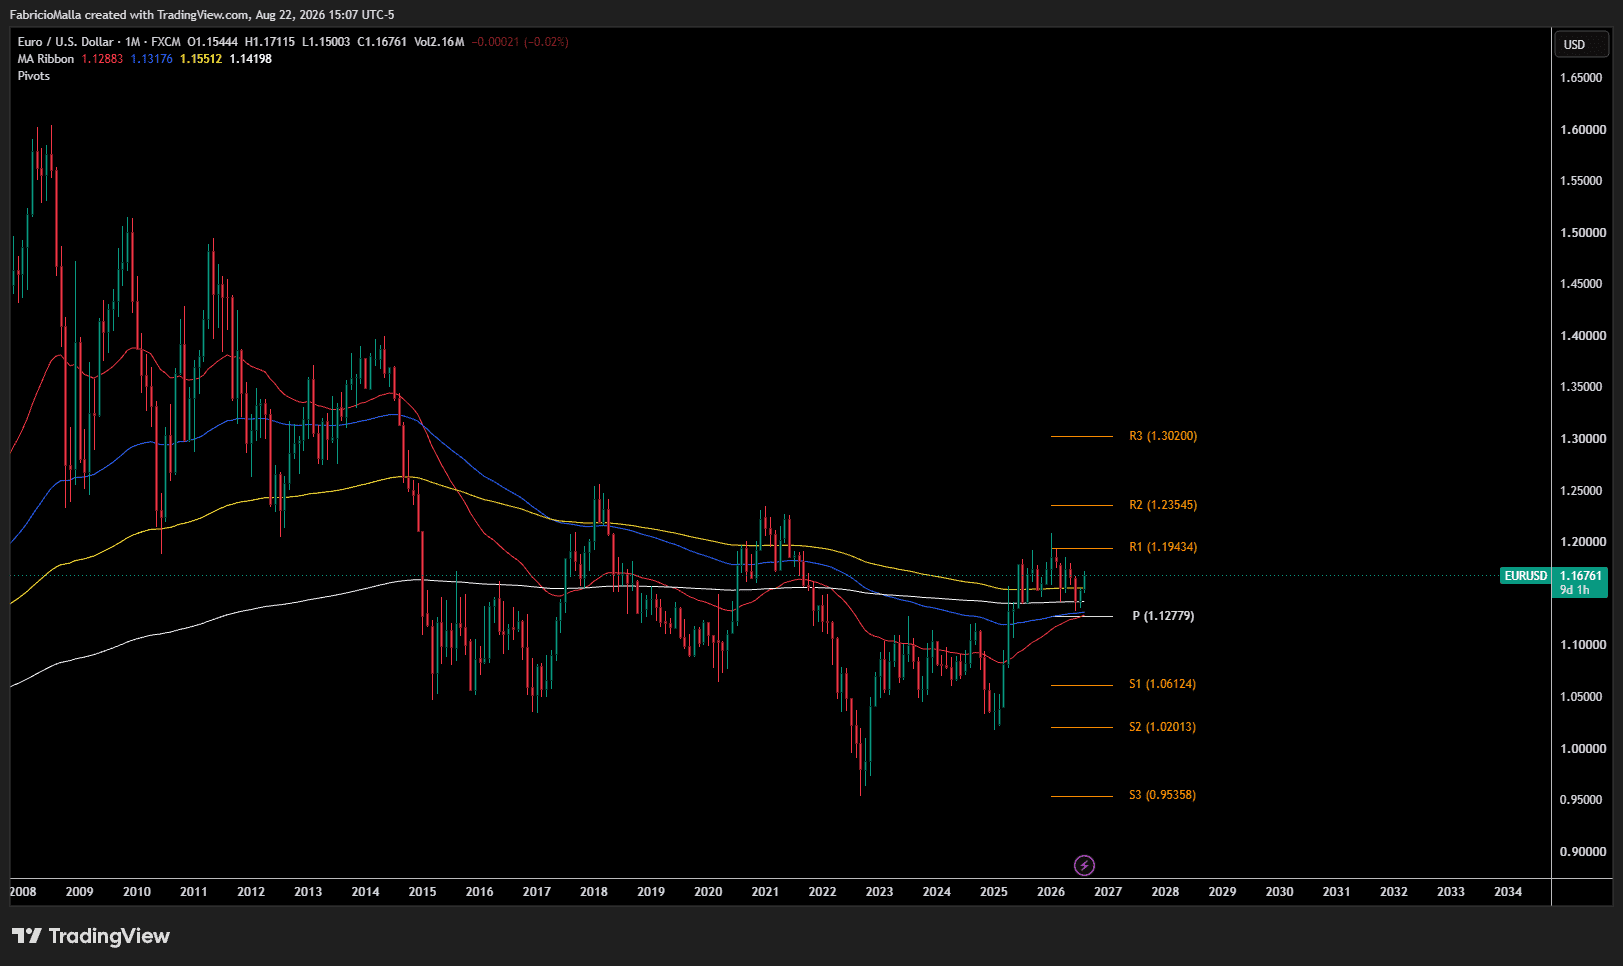This screenshot has height=966, width=1623.
Task: Click the 1M interval in the legend
Action: tap(133, 42)
